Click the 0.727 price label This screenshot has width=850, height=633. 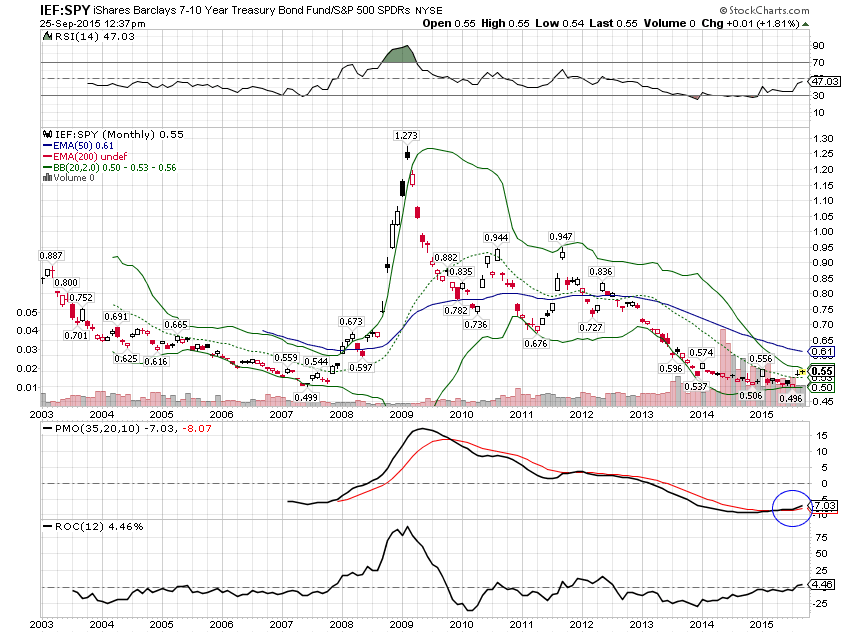coord(590,327)
